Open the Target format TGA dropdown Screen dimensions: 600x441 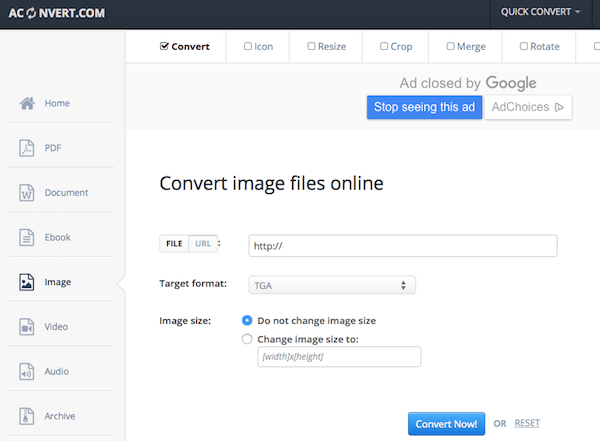pos(332,285)
